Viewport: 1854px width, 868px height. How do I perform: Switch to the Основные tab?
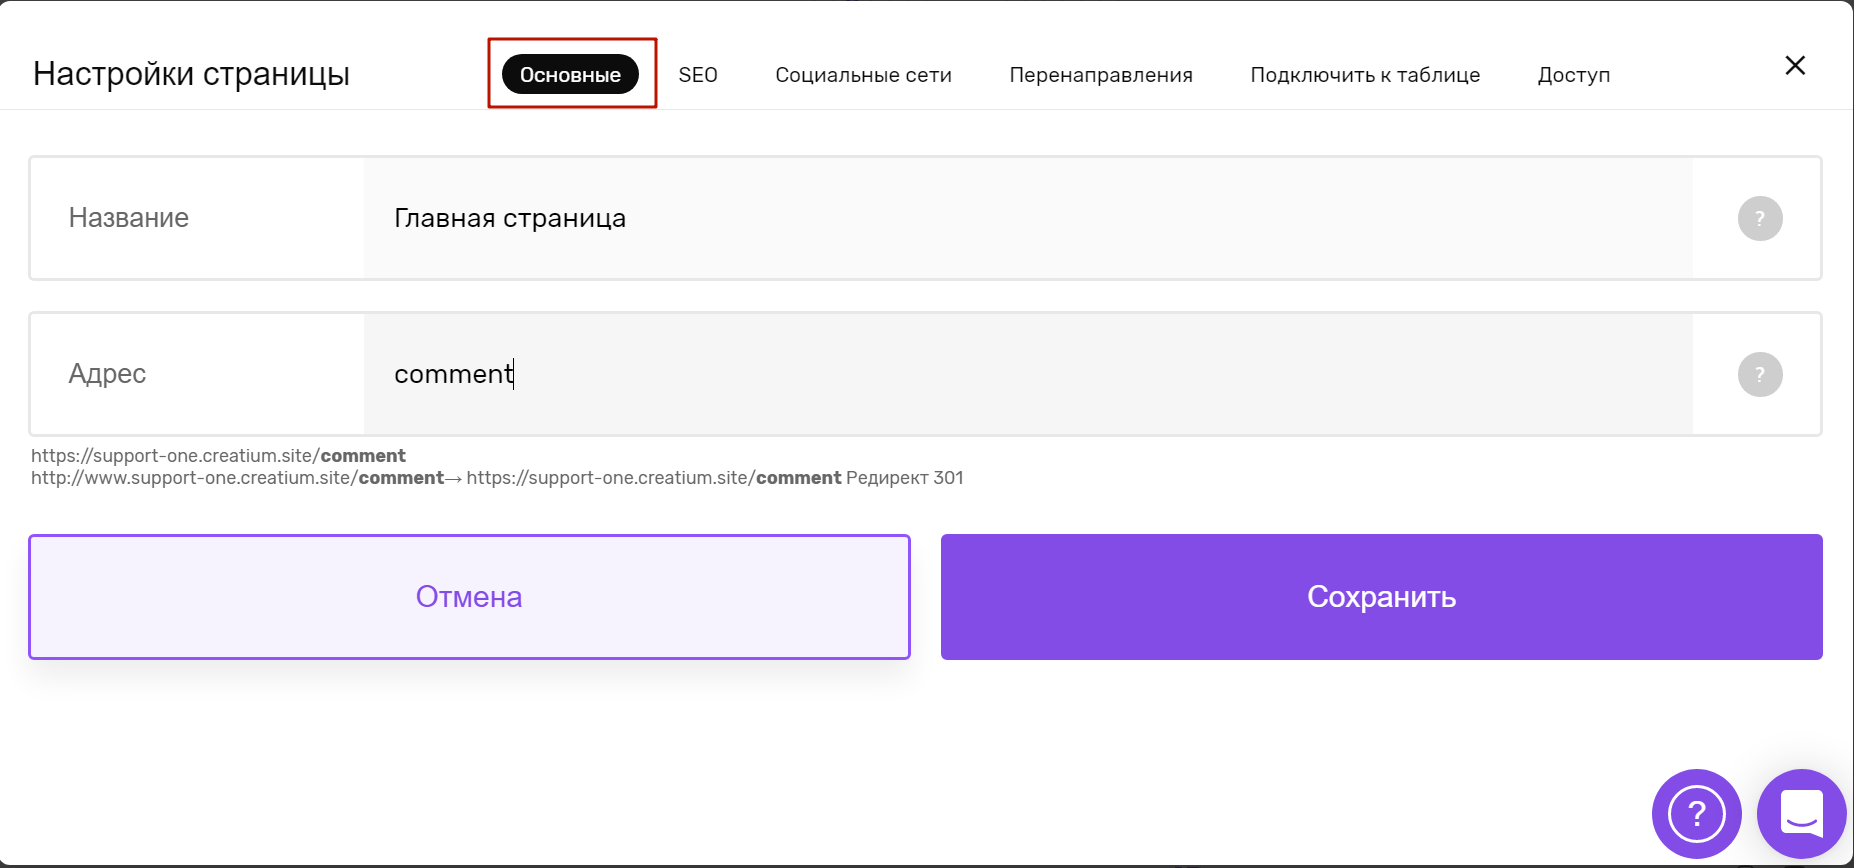pyautogui.click(x=570, y=74)
